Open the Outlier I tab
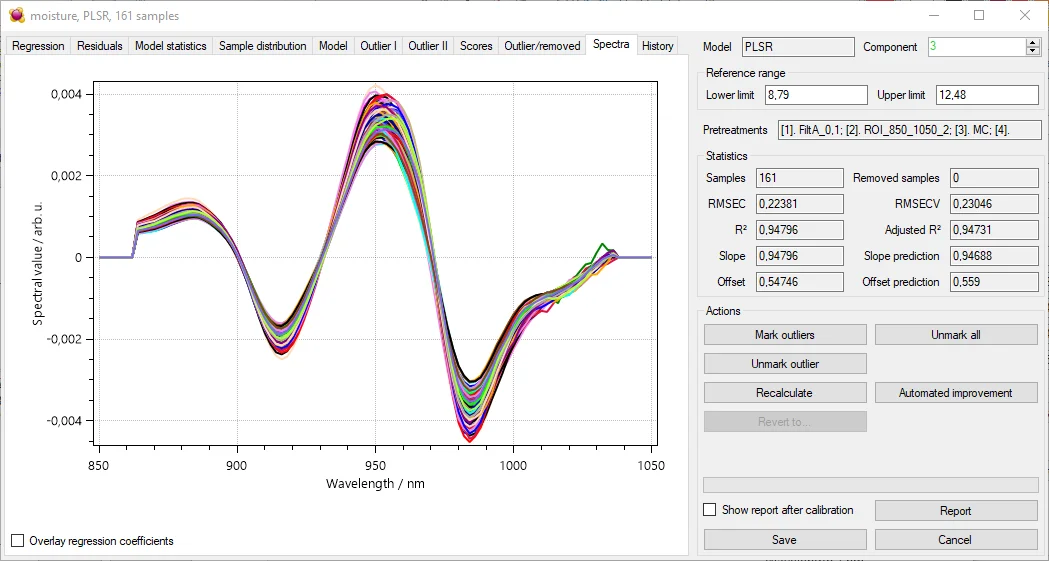 378,46
